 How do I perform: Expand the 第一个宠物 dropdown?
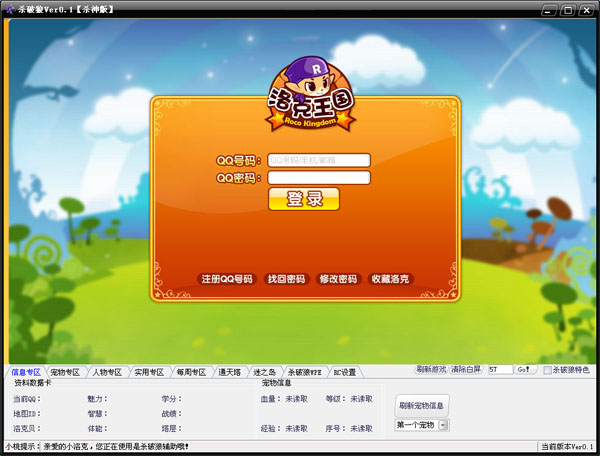pyautogui.click(x=443, y=425)
